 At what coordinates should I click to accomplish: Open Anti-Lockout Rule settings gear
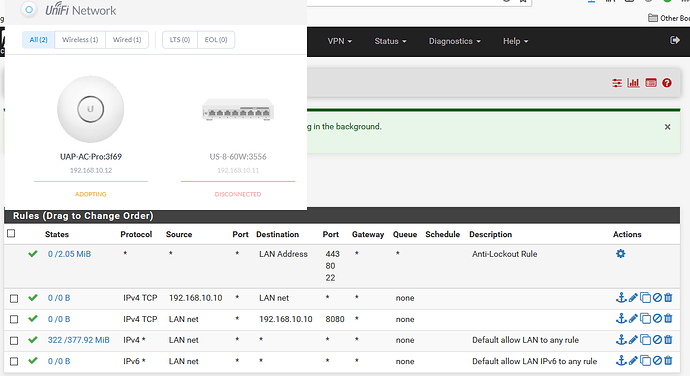click(620, 254)
